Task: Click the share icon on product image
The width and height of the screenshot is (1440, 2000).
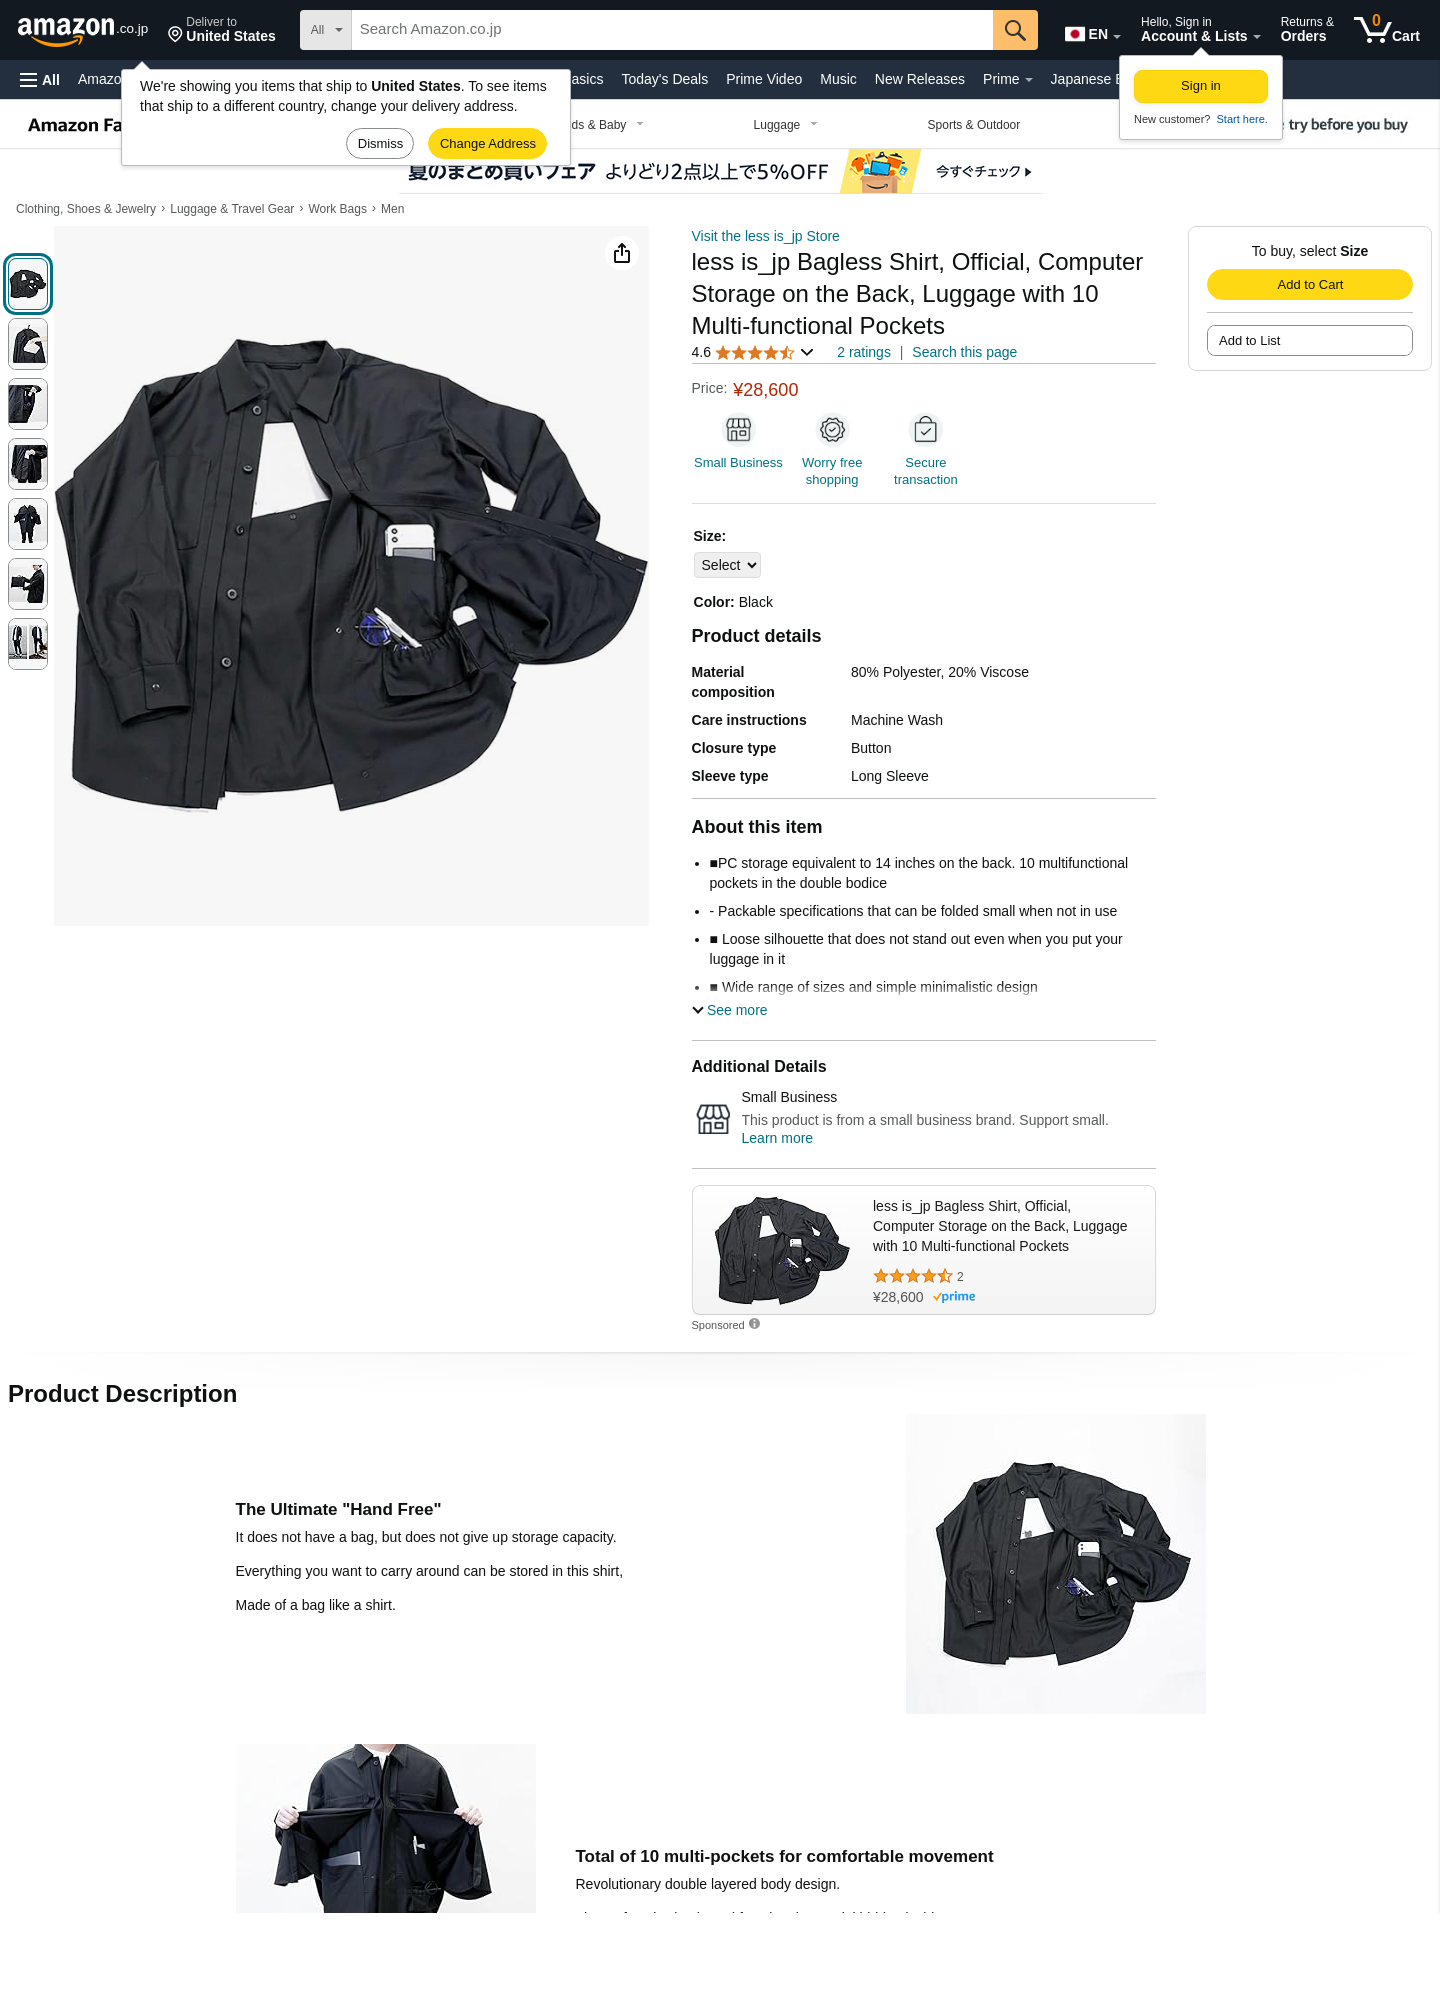Action: coord(622,254)
